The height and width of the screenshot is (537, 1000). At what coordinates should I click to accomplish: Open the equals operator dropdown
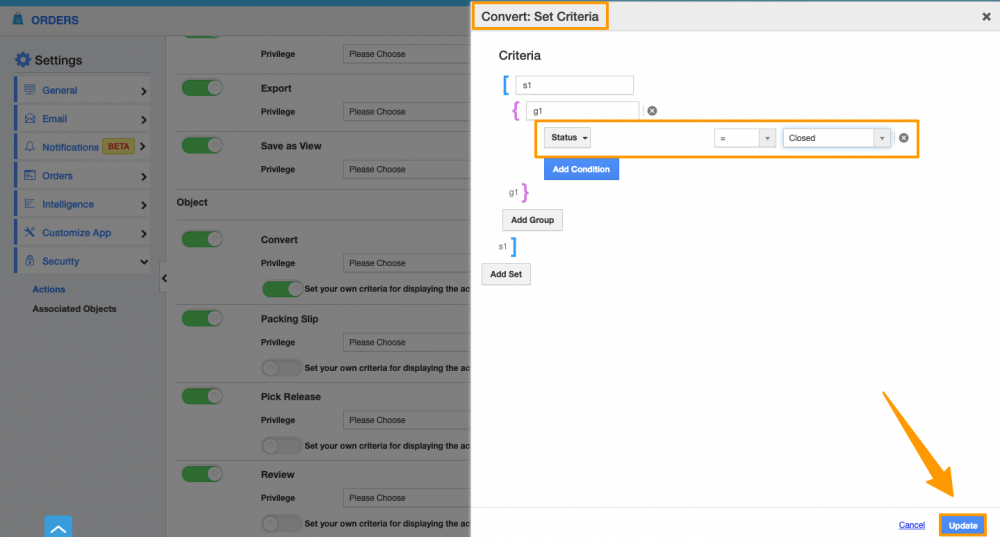click(745, 138)
